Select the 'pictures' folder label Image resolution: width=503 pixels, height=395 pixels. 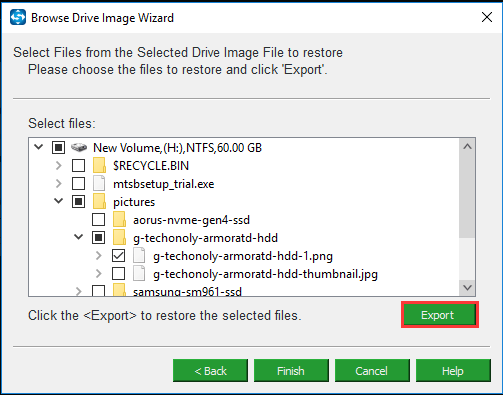click(134, 202)
